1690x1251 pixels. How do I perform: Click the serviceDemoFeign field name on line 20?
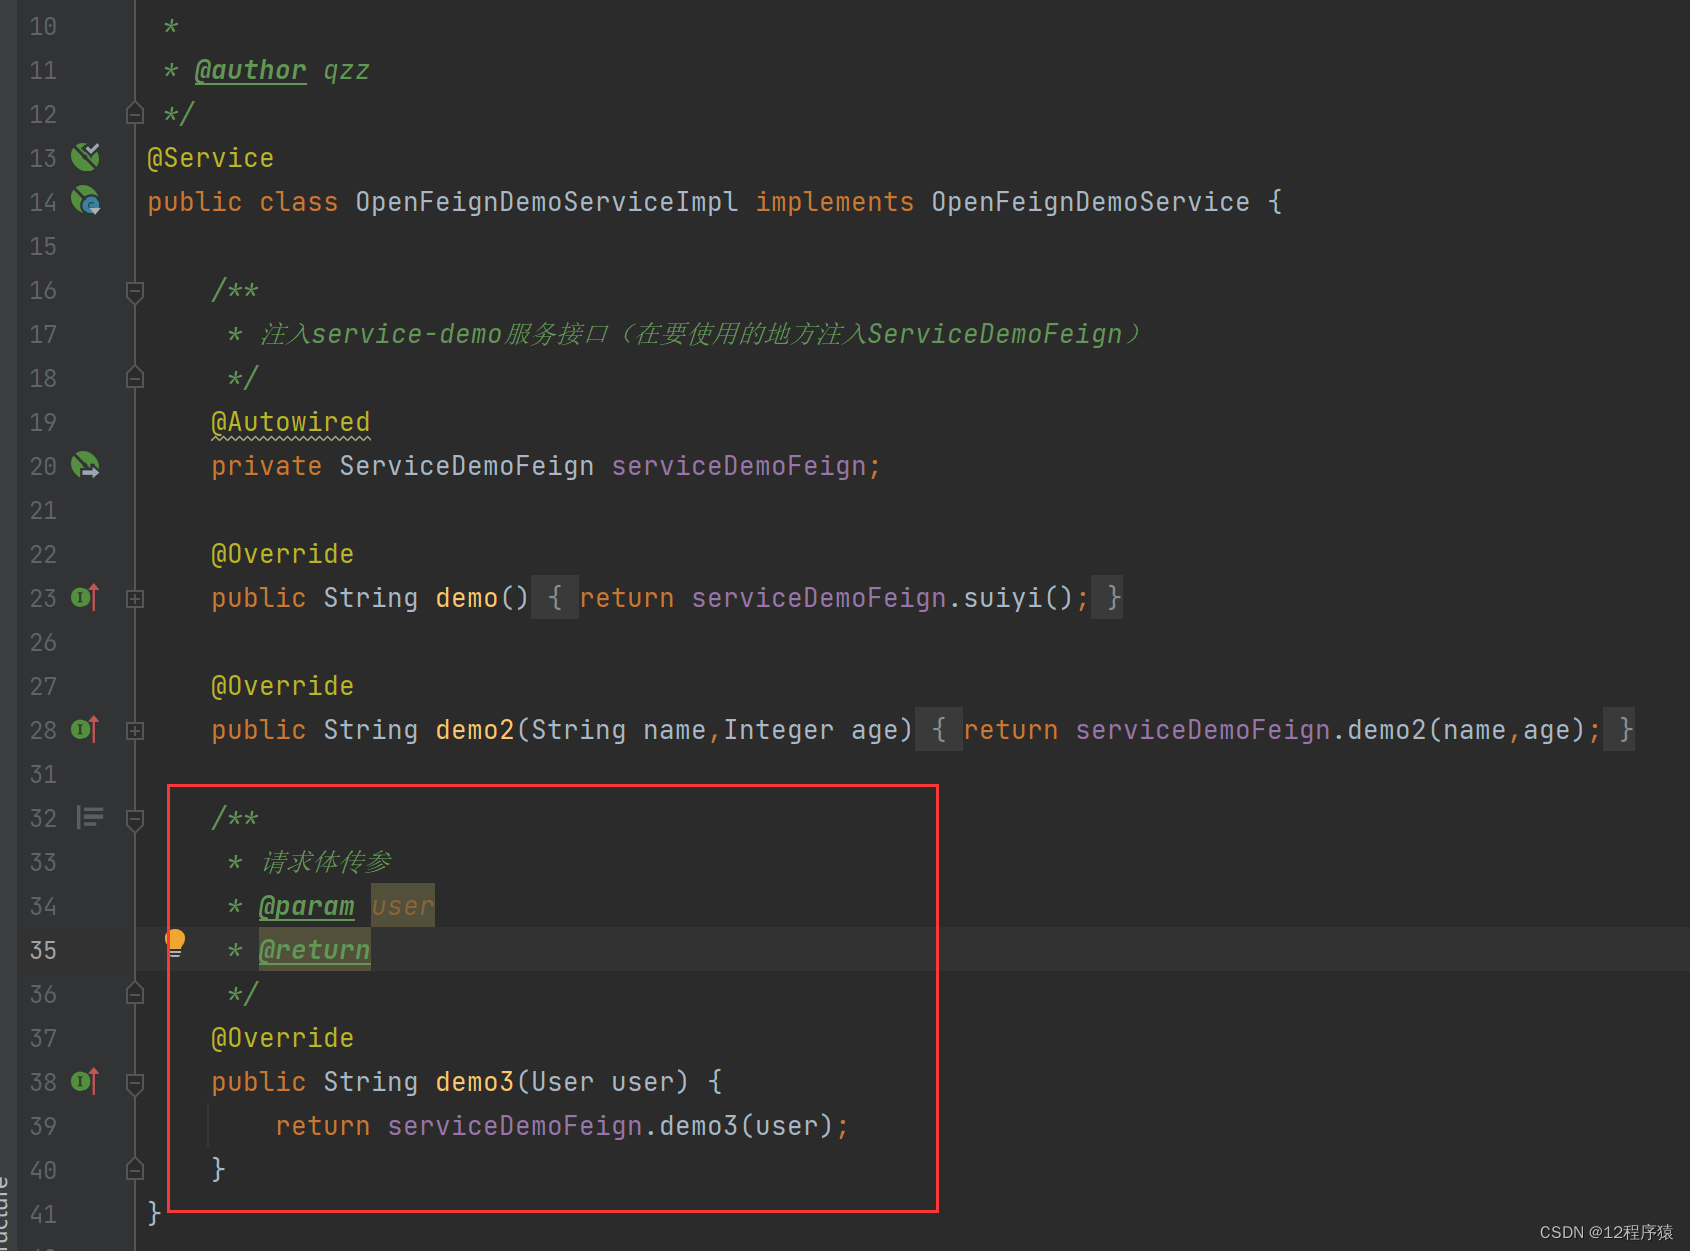738,466
